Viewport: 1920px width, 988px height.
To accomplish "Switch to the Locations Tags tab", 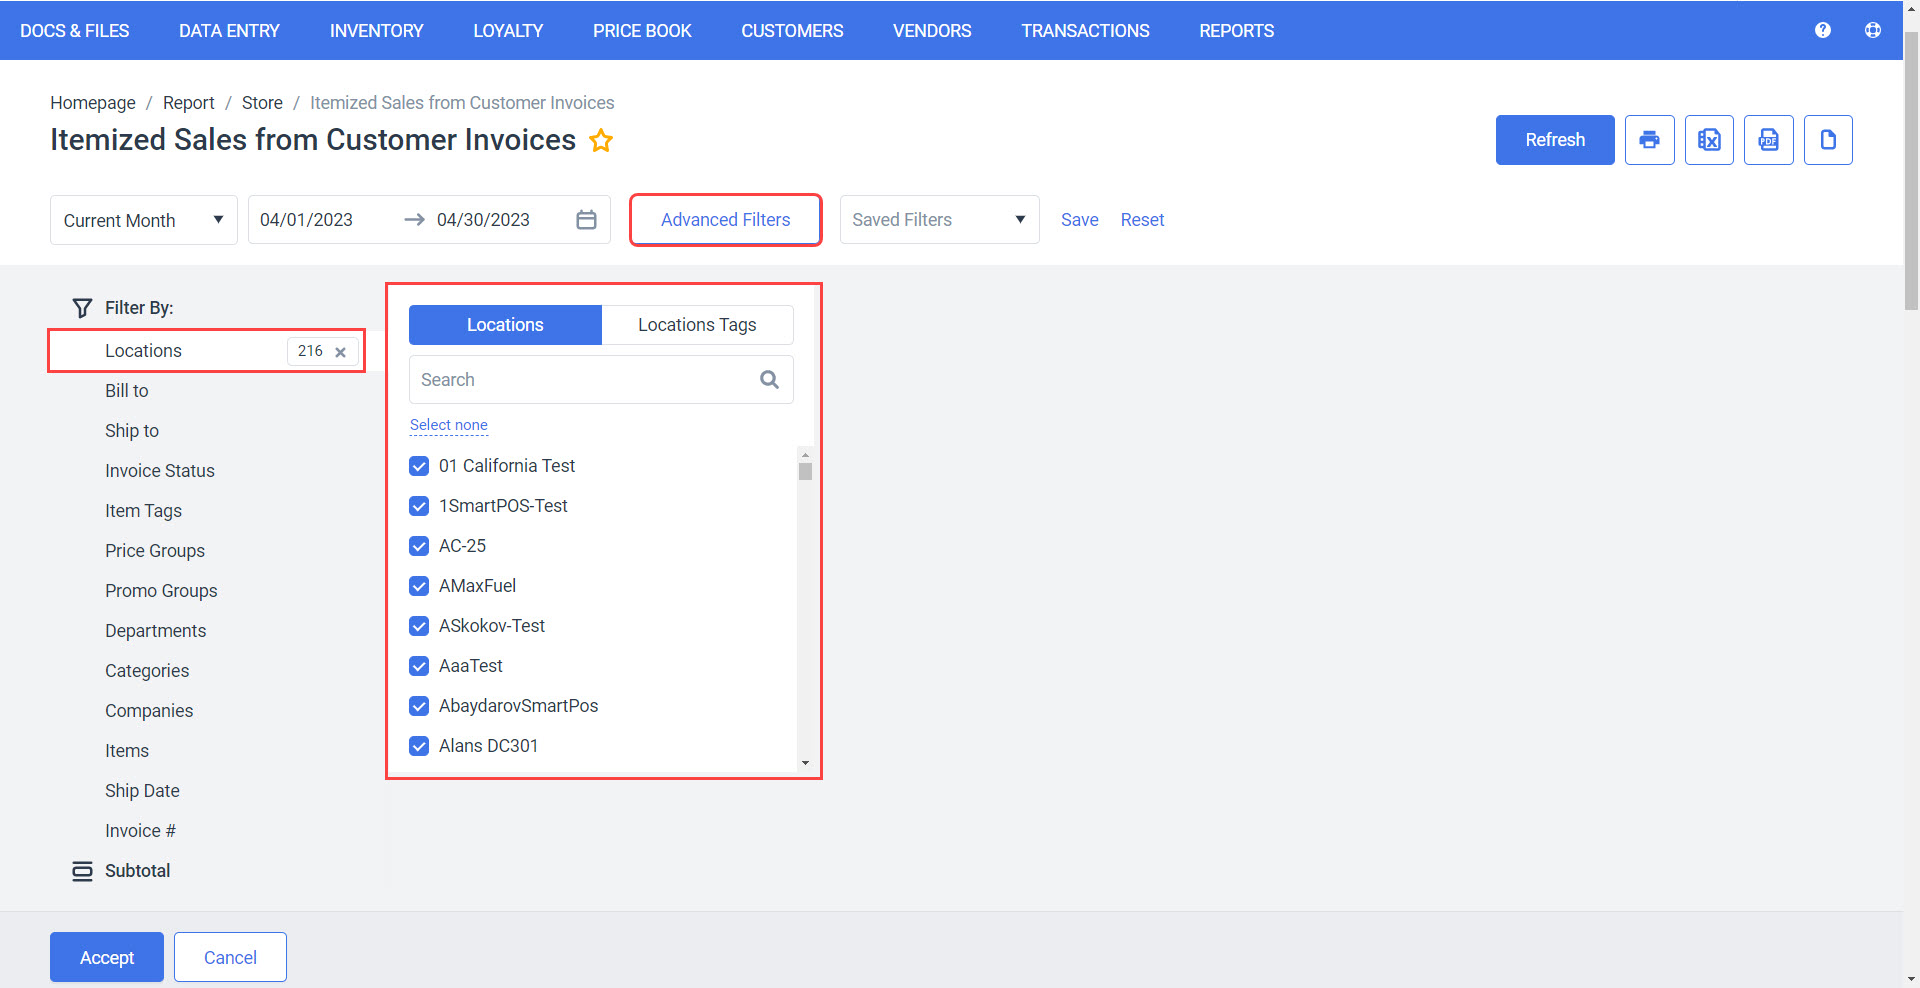I will (697, 324).
